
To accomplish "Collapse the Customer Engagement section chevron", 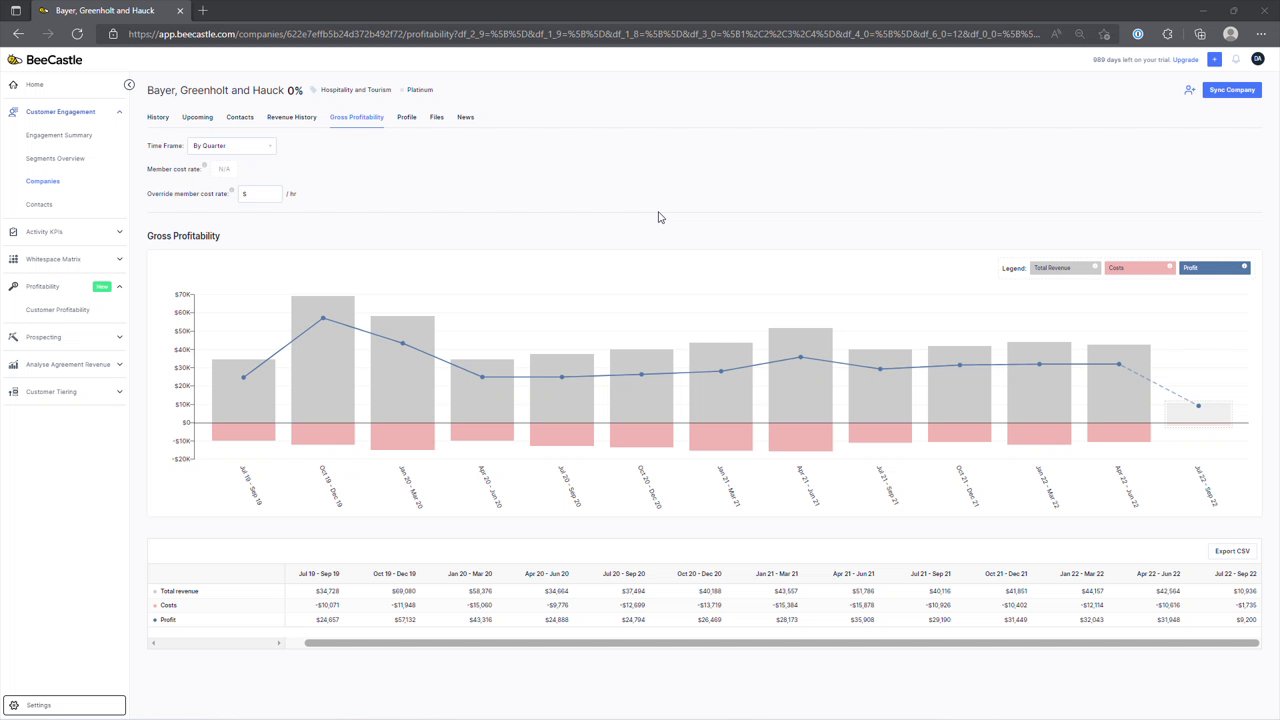I will (x=119, y=112).
